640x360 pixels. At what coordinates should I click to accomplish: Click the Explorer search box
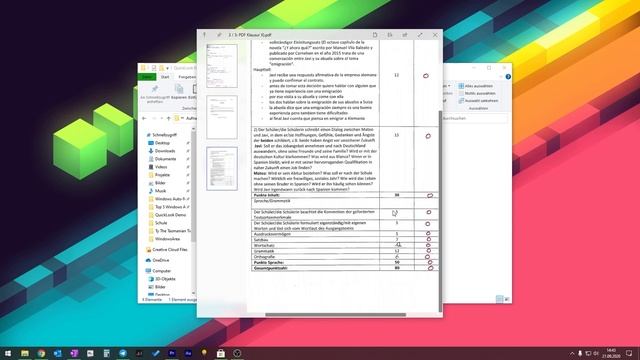(475, 118)
